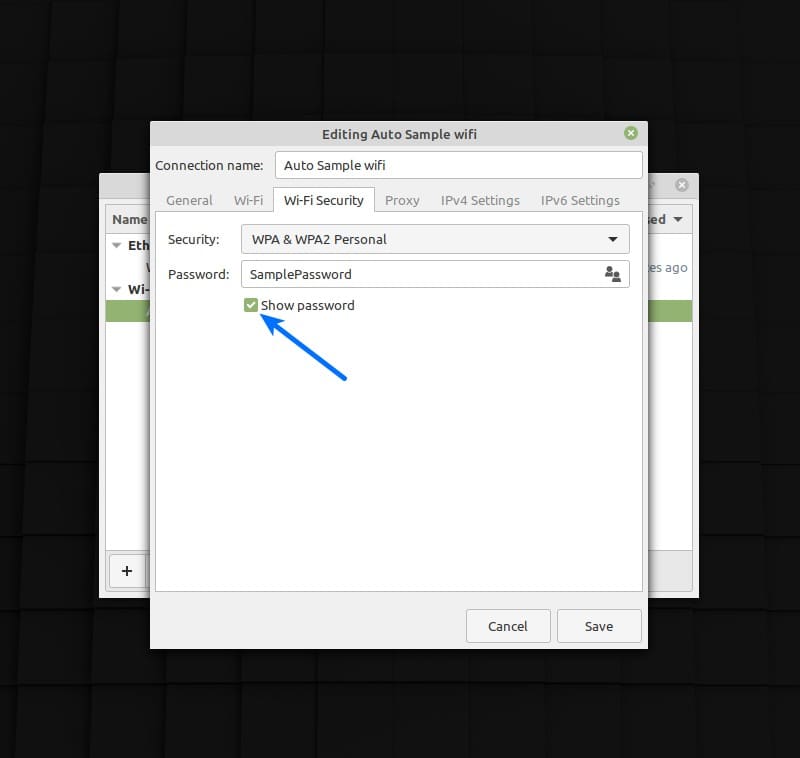Click the plus icon to add connection

click(x=127, y=571)
